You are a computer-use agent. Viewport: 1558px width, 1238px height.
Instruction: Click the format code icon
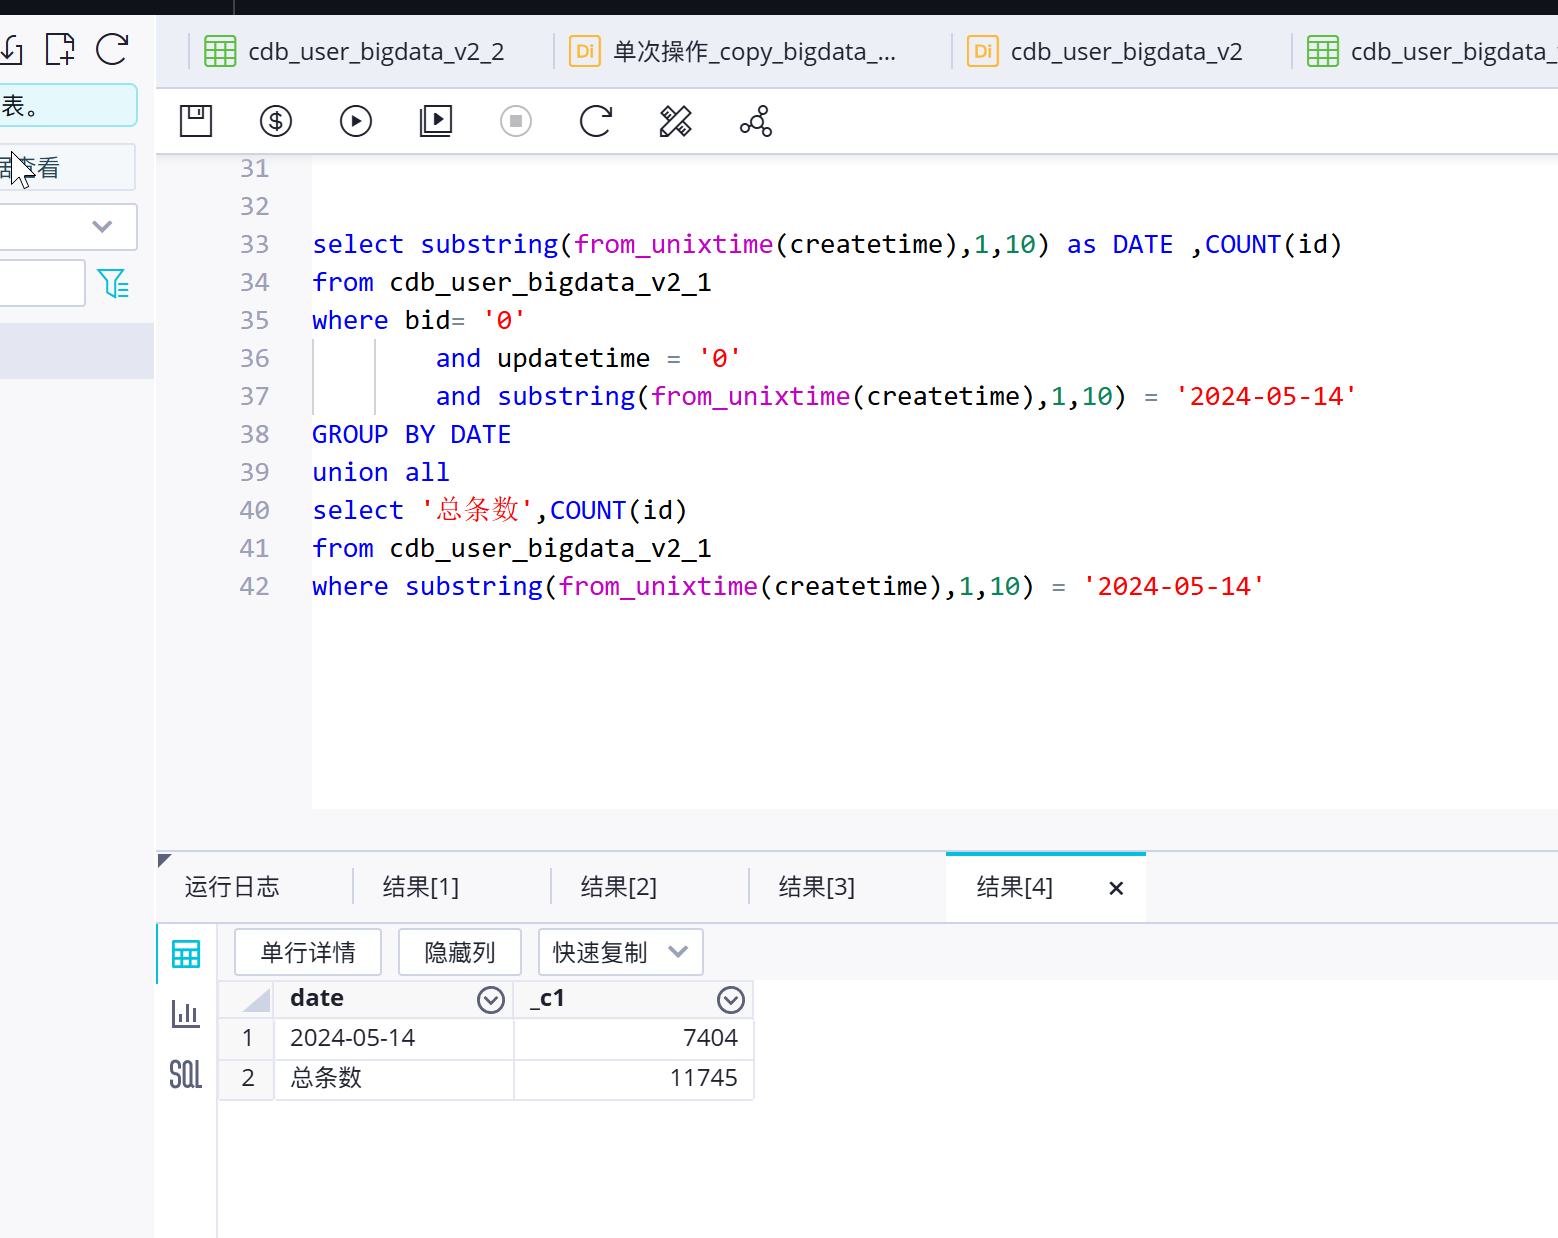click(676, 121)
